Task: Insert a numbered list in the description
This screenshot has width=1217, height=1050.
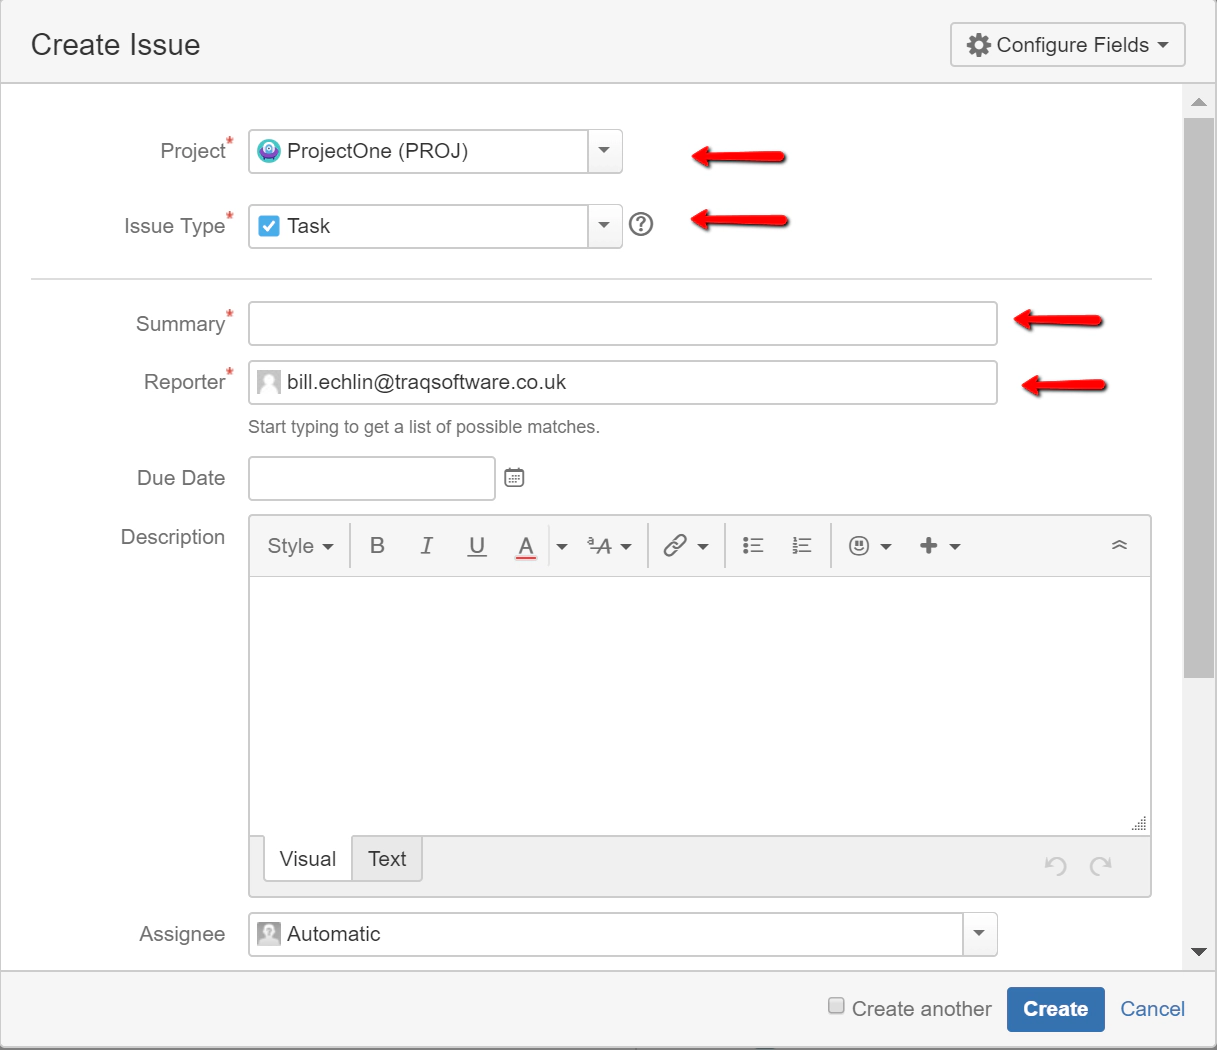Action: pos(801,545)
